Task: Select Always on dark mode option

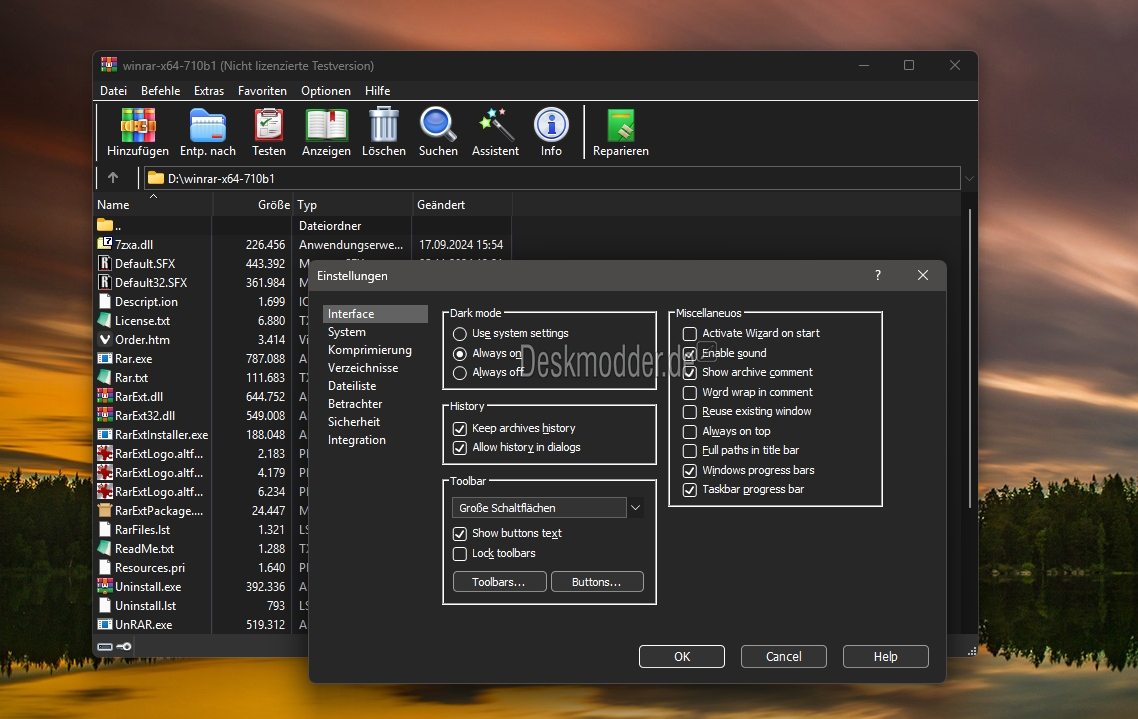Action: pos(459,353)
